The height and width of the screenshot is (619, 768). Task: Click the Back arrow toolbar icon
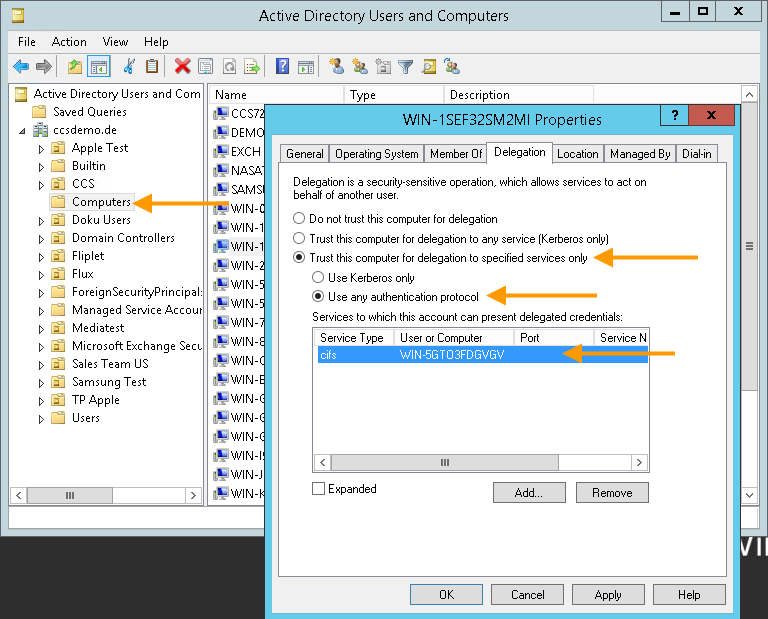21,66
